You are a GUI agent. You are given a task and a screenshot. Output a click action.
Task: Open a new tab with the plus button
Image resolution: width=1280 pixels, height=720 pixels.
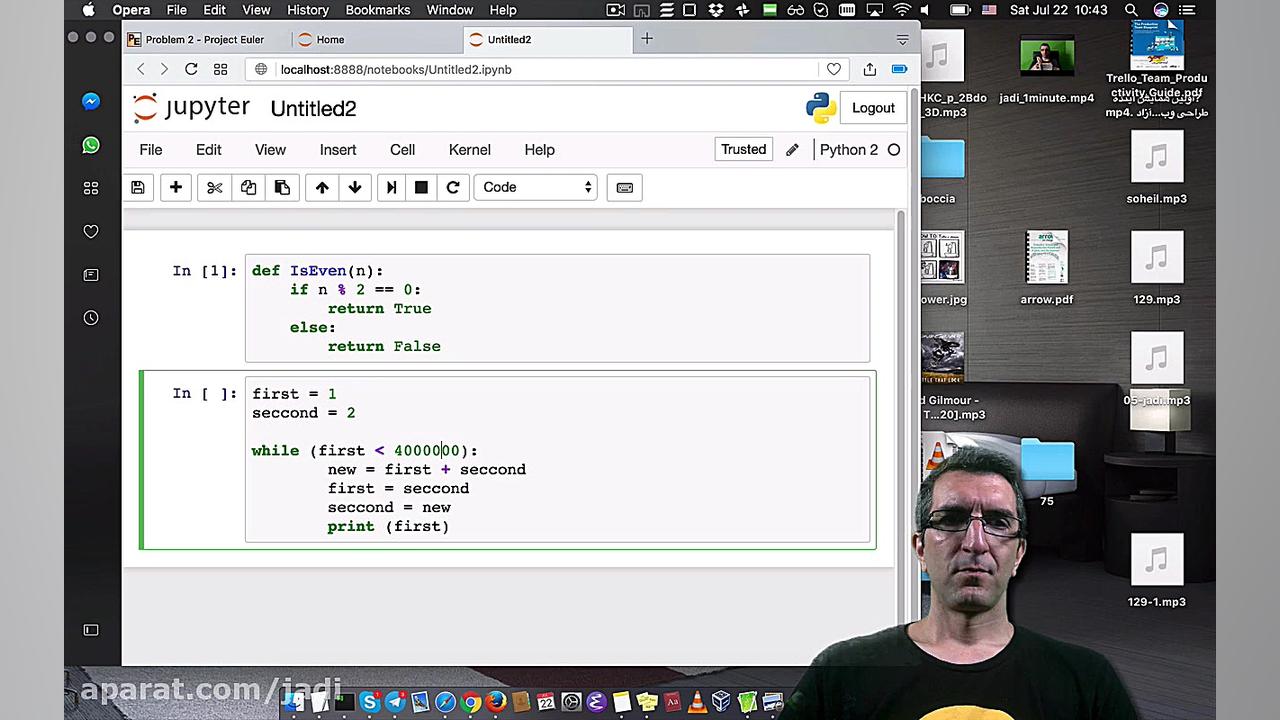point(647,39)
